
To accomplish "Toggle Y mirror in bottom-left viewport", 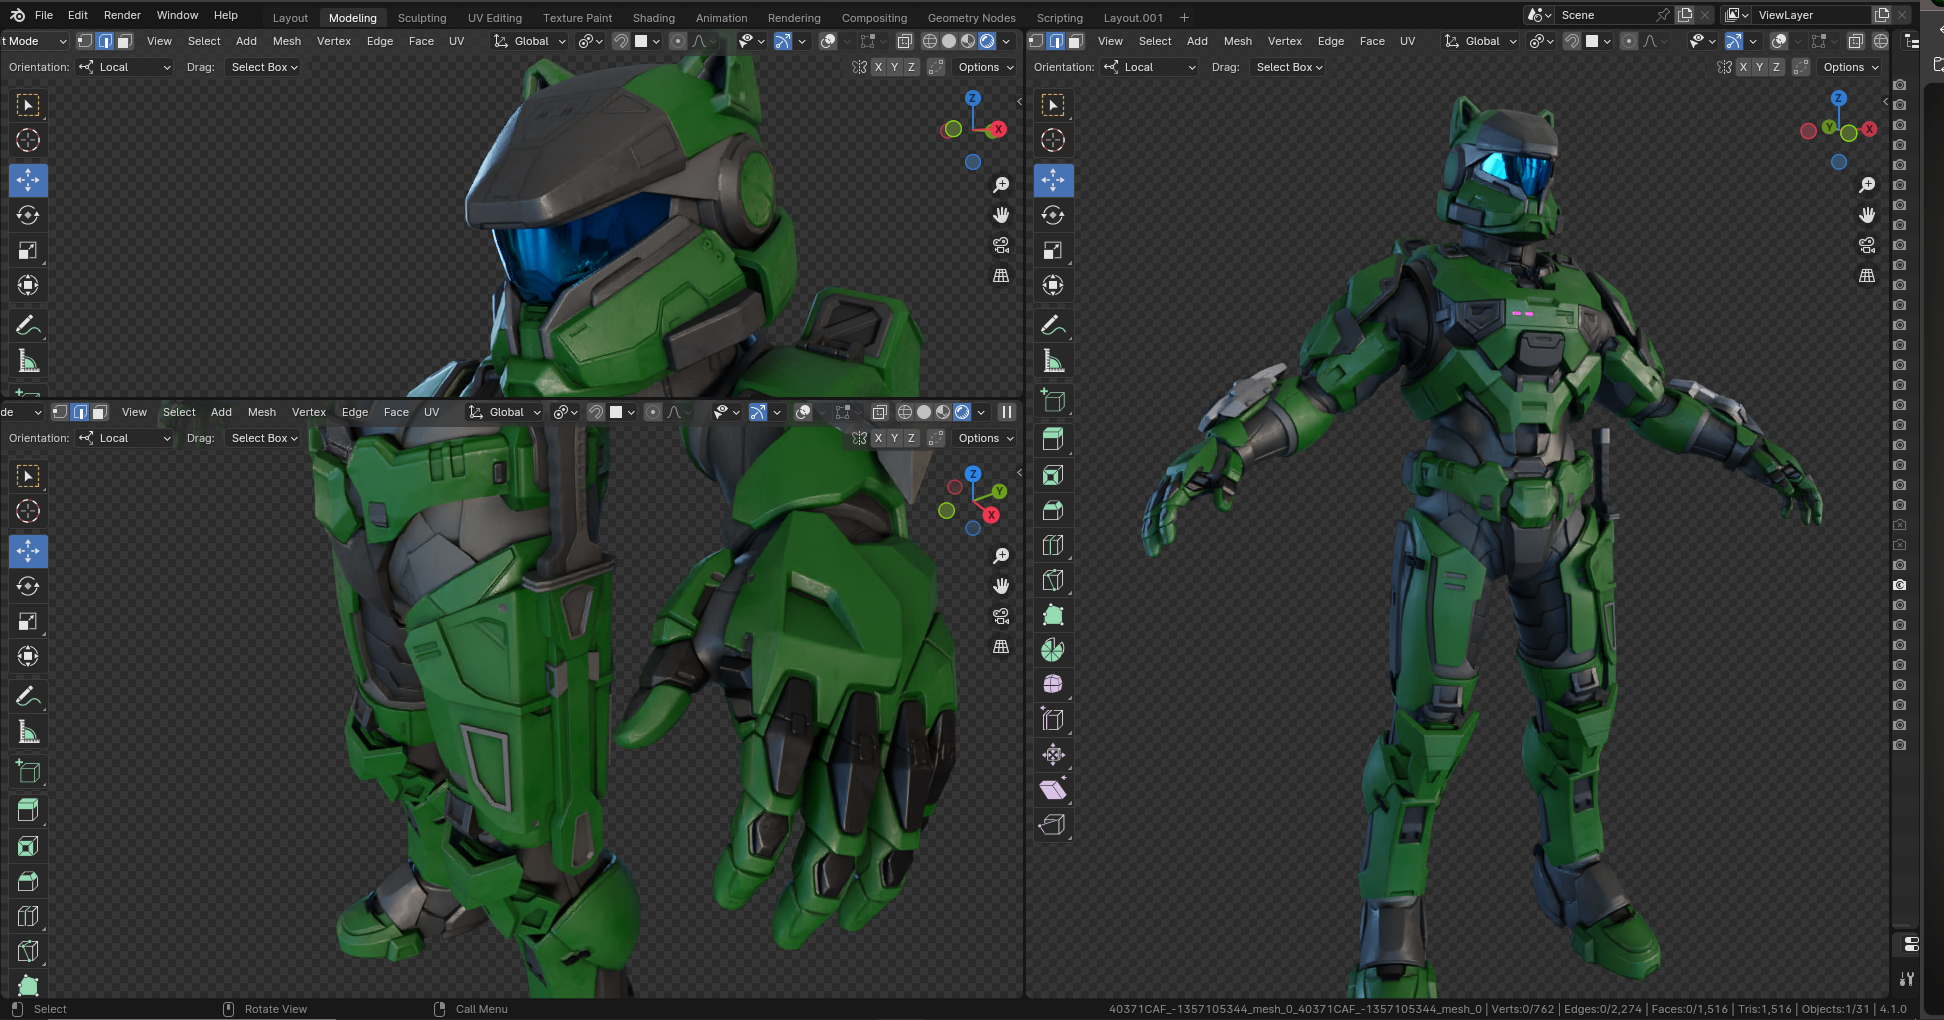I will [895, 438].
